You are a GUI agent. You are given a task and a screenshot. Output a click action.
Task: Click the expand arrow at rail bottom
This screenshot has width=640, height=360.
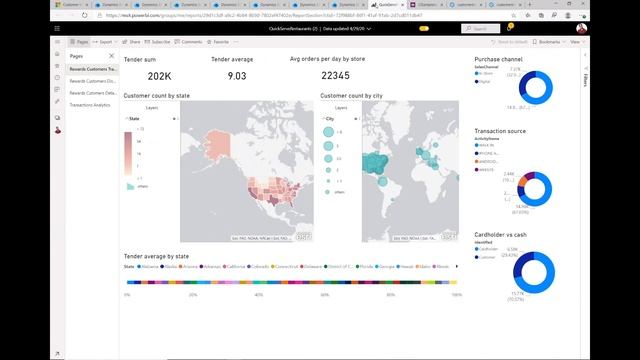(57, 353)
